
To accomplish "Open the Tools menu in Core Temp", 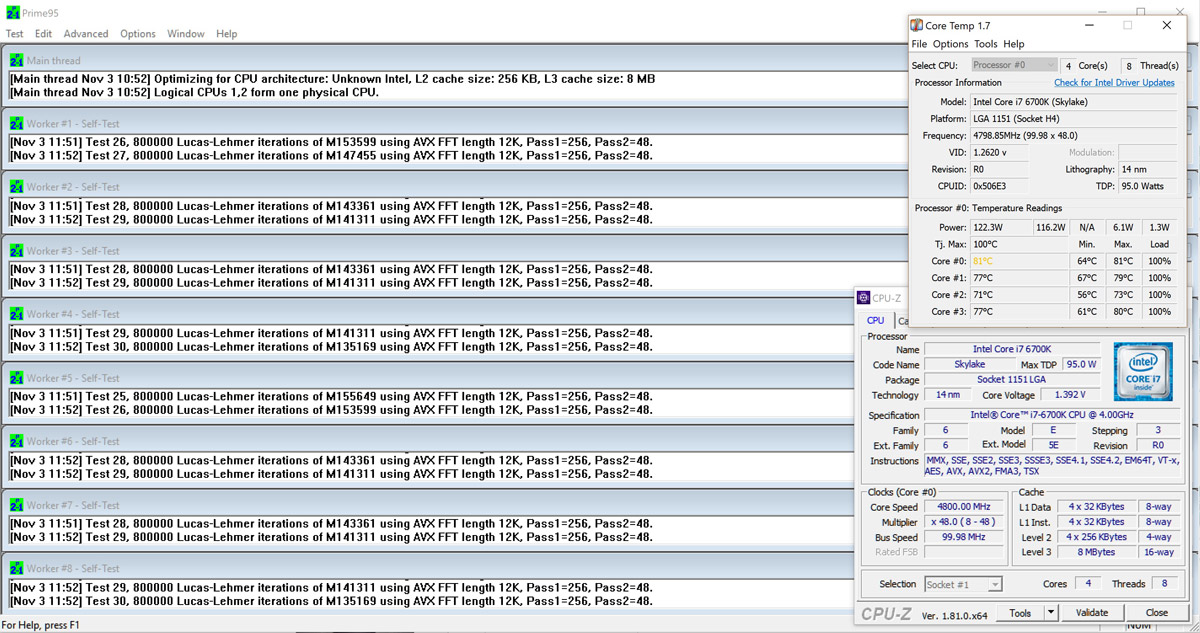I will click(986, 44).
